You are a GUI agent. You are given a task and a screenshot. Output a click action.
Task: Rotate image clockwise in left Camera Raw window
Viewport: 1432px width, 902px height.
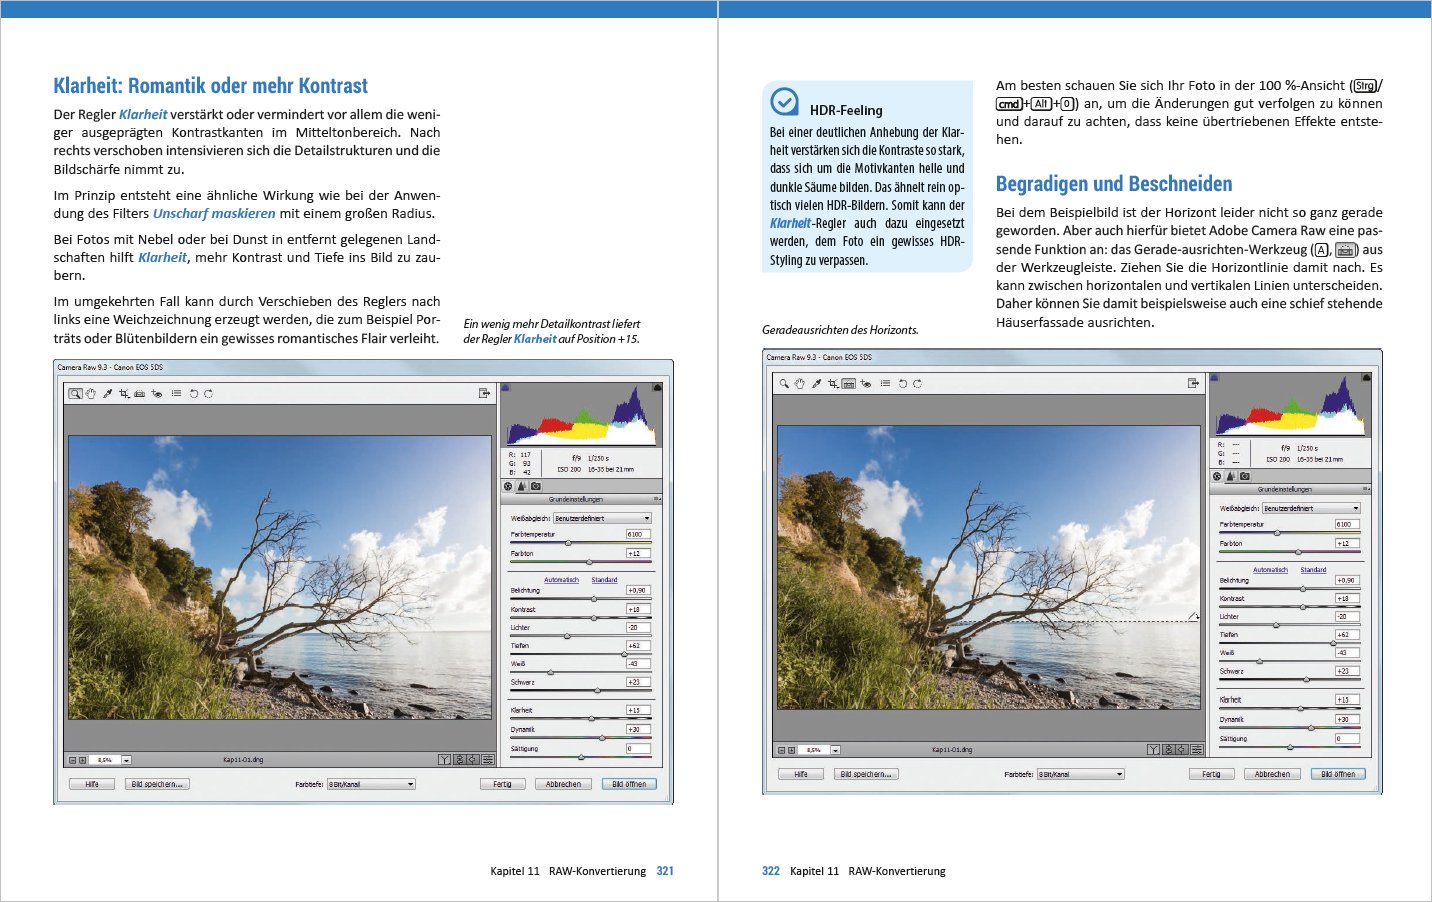point(208,394)
